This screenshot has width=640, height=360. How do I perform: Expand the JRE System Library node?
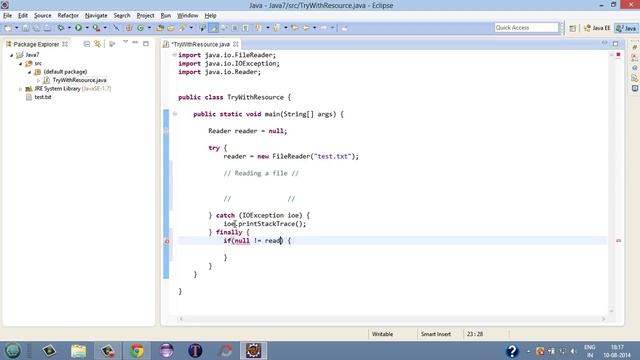[20, 89]
